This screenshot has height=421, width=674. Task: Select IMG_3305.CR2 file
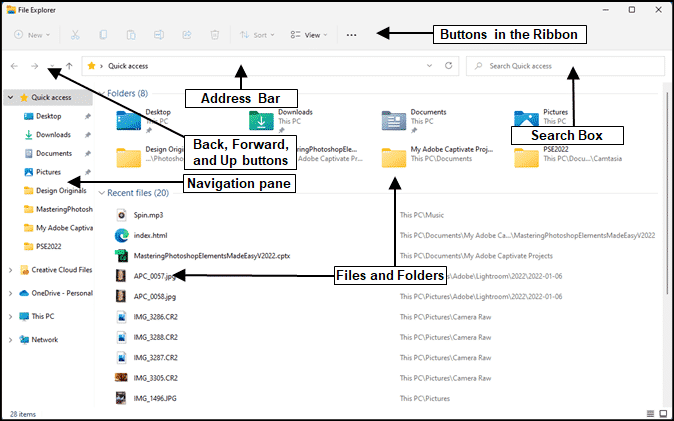[156, 378]
